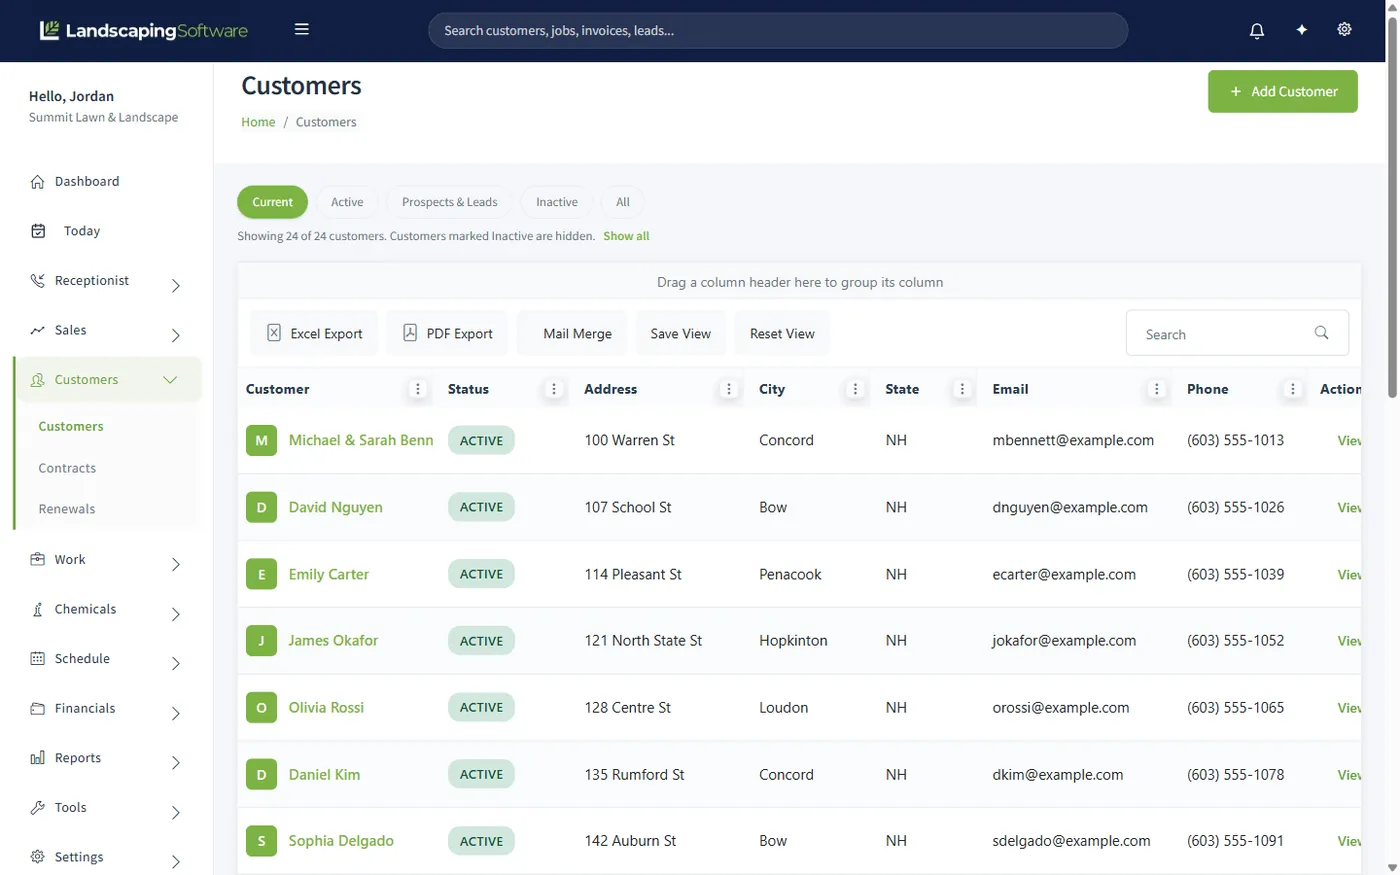Click the PDF Export file icon
Screen dimensions: 1400x875
pos(410,333)
